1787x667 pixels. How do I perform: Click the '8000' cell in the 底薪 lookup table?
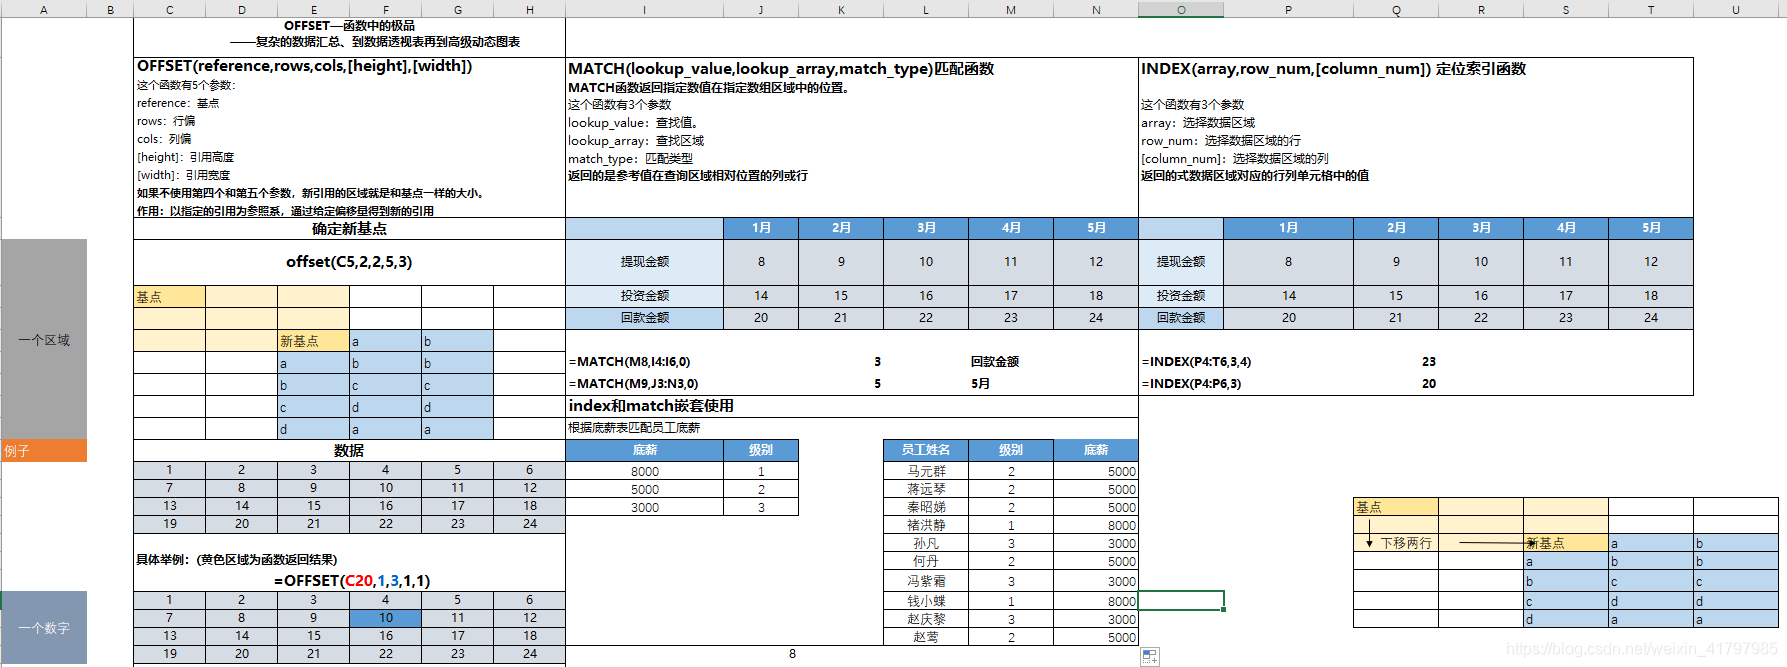coord(645,471)
